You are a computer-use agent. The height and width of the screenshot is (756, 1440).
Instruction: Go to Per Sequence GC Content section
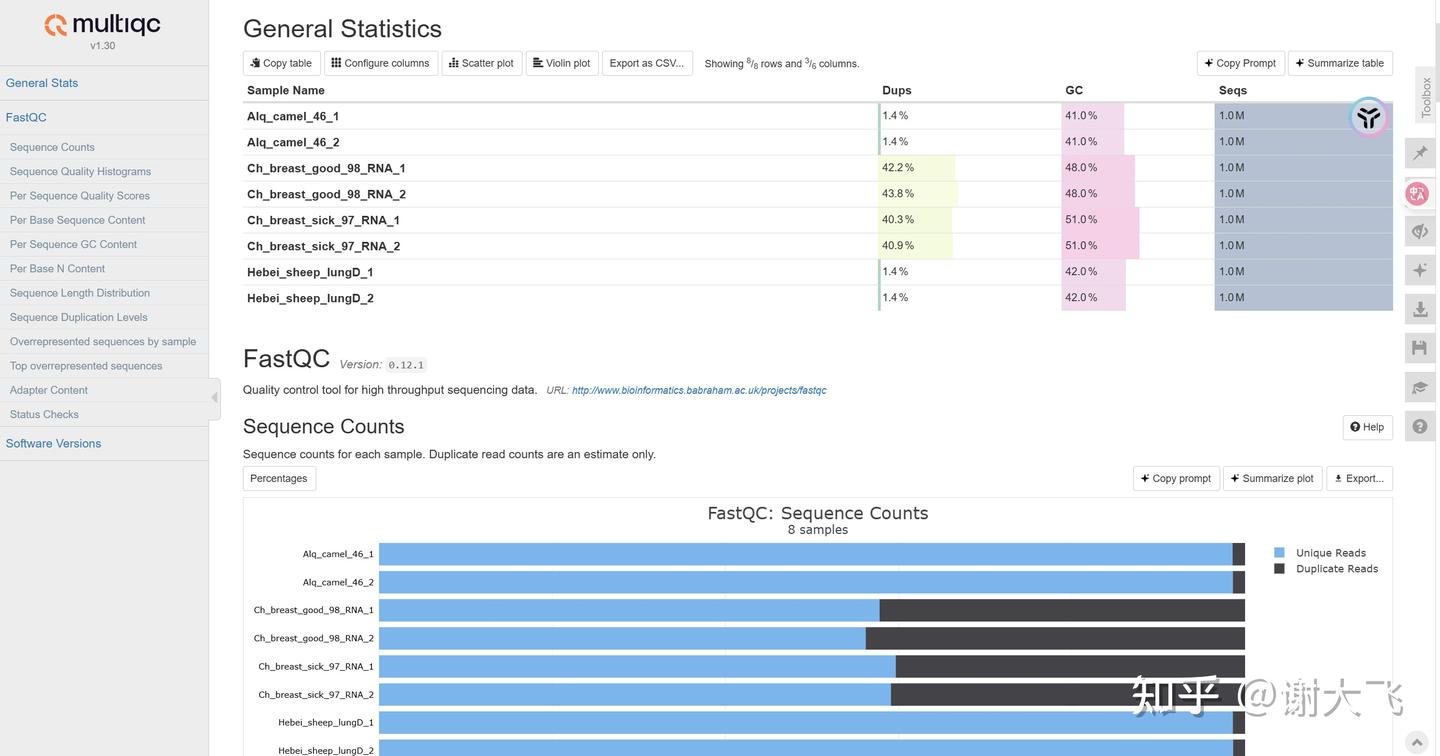pos(73,244)
